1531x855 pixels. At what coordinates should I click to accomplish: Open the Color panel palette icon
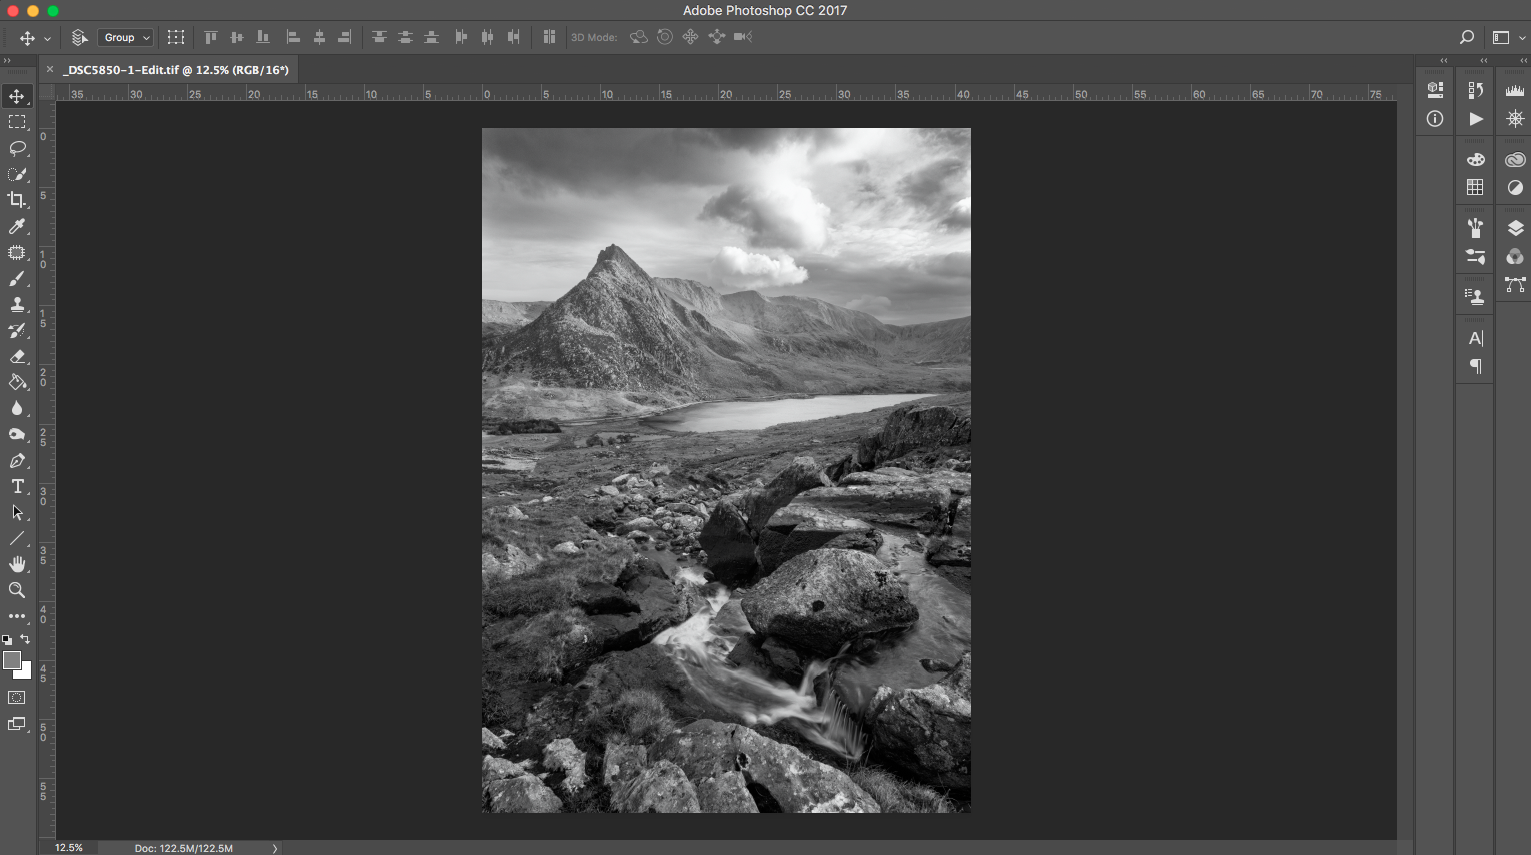(1476, 159)
